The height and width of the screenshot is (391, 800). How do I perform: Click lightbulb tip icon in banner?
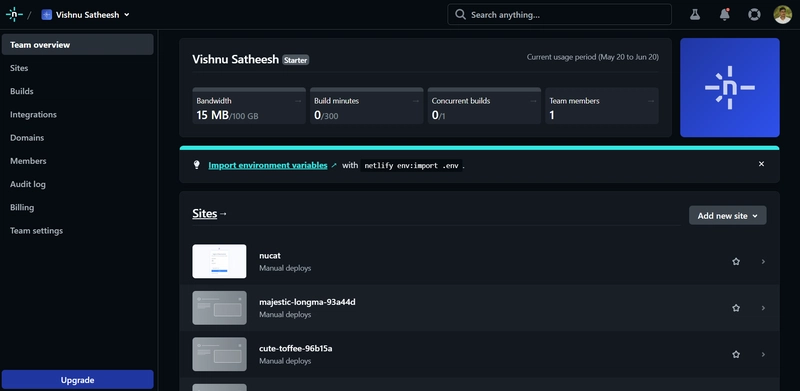click(x=196, y=165)
